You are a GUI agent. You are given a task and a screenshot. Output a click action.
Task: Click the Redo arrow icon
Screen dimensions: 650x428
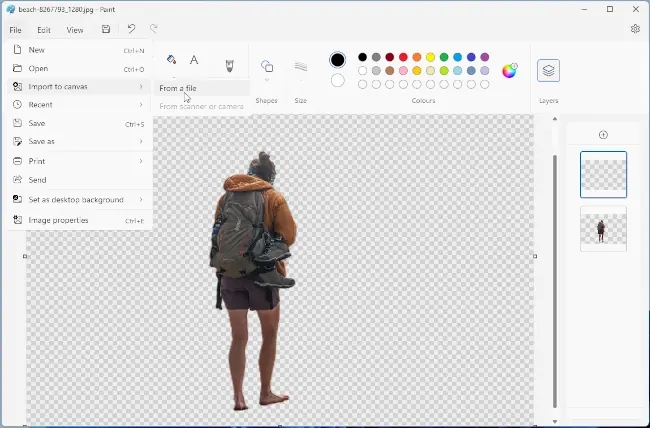154,29
